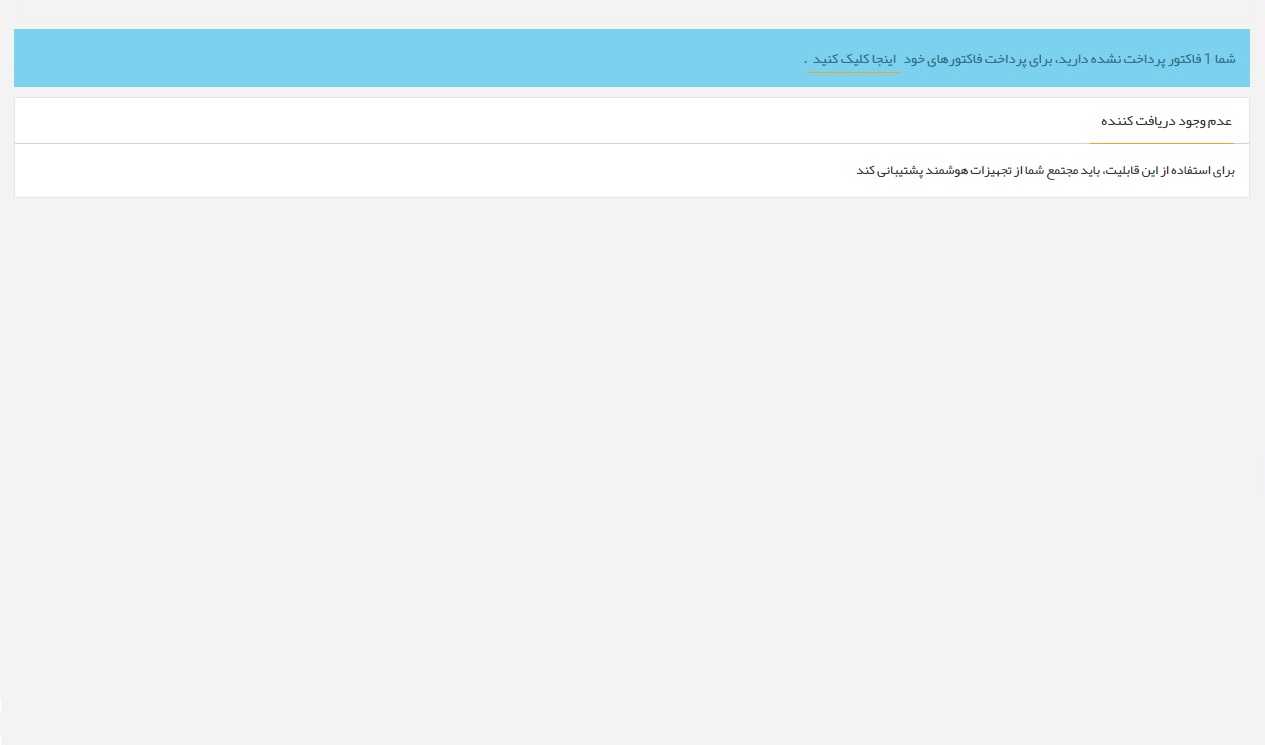Click the 'اینجا کلیک کنید' invoice payment link

pyautogui.click(x=854, y=59)
